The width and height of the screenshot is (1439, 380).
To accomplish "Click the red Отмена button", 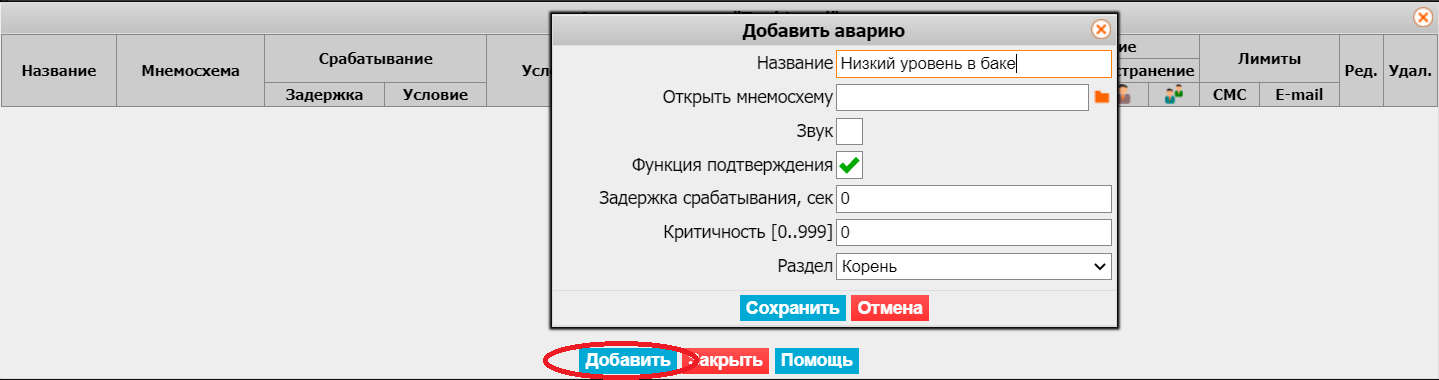I will pyautogui.click(x=890, y=308).
